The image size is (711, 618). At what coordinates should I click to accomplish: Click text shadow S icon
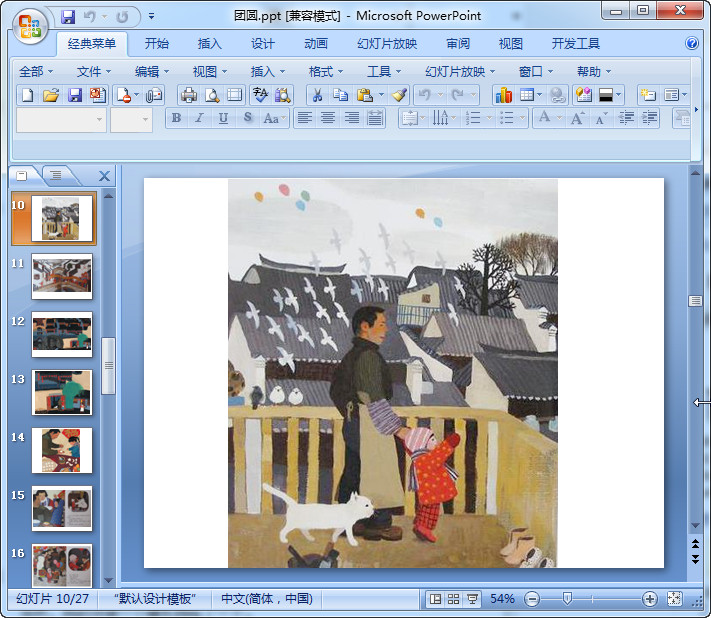coord(247,118)
